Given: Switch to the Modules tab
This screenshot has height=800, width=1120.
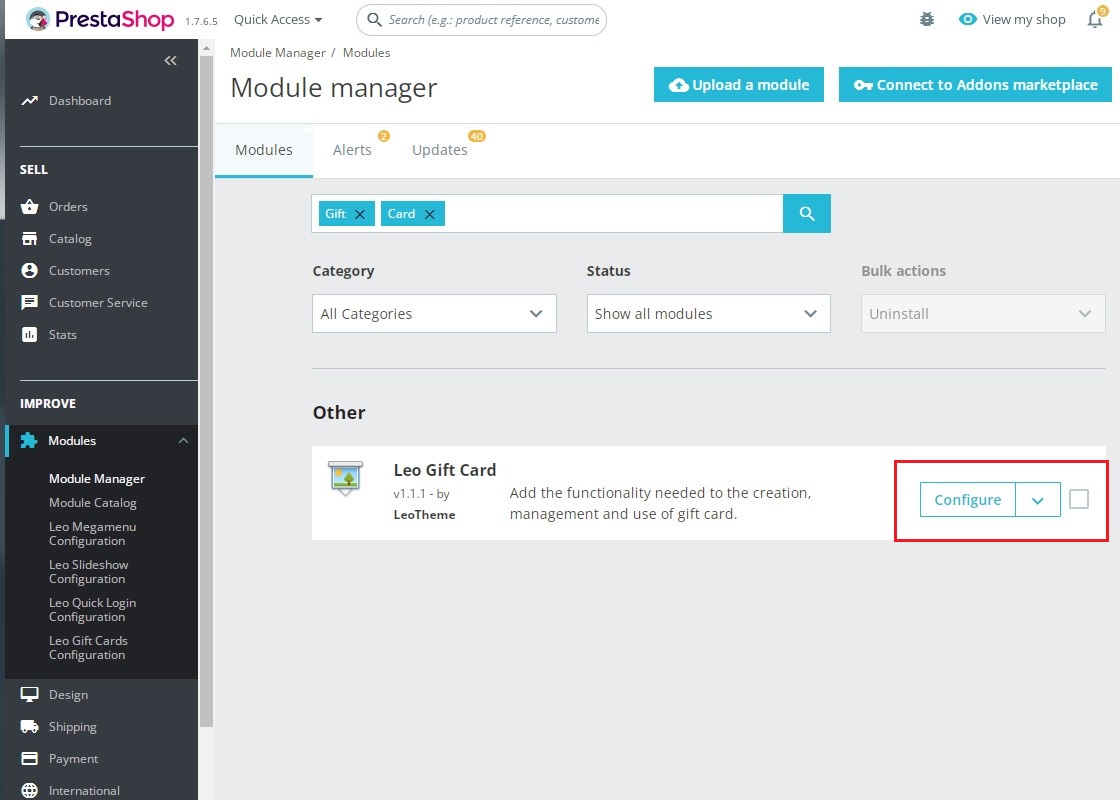Looking at the screenshot, I should coord(264,150).
